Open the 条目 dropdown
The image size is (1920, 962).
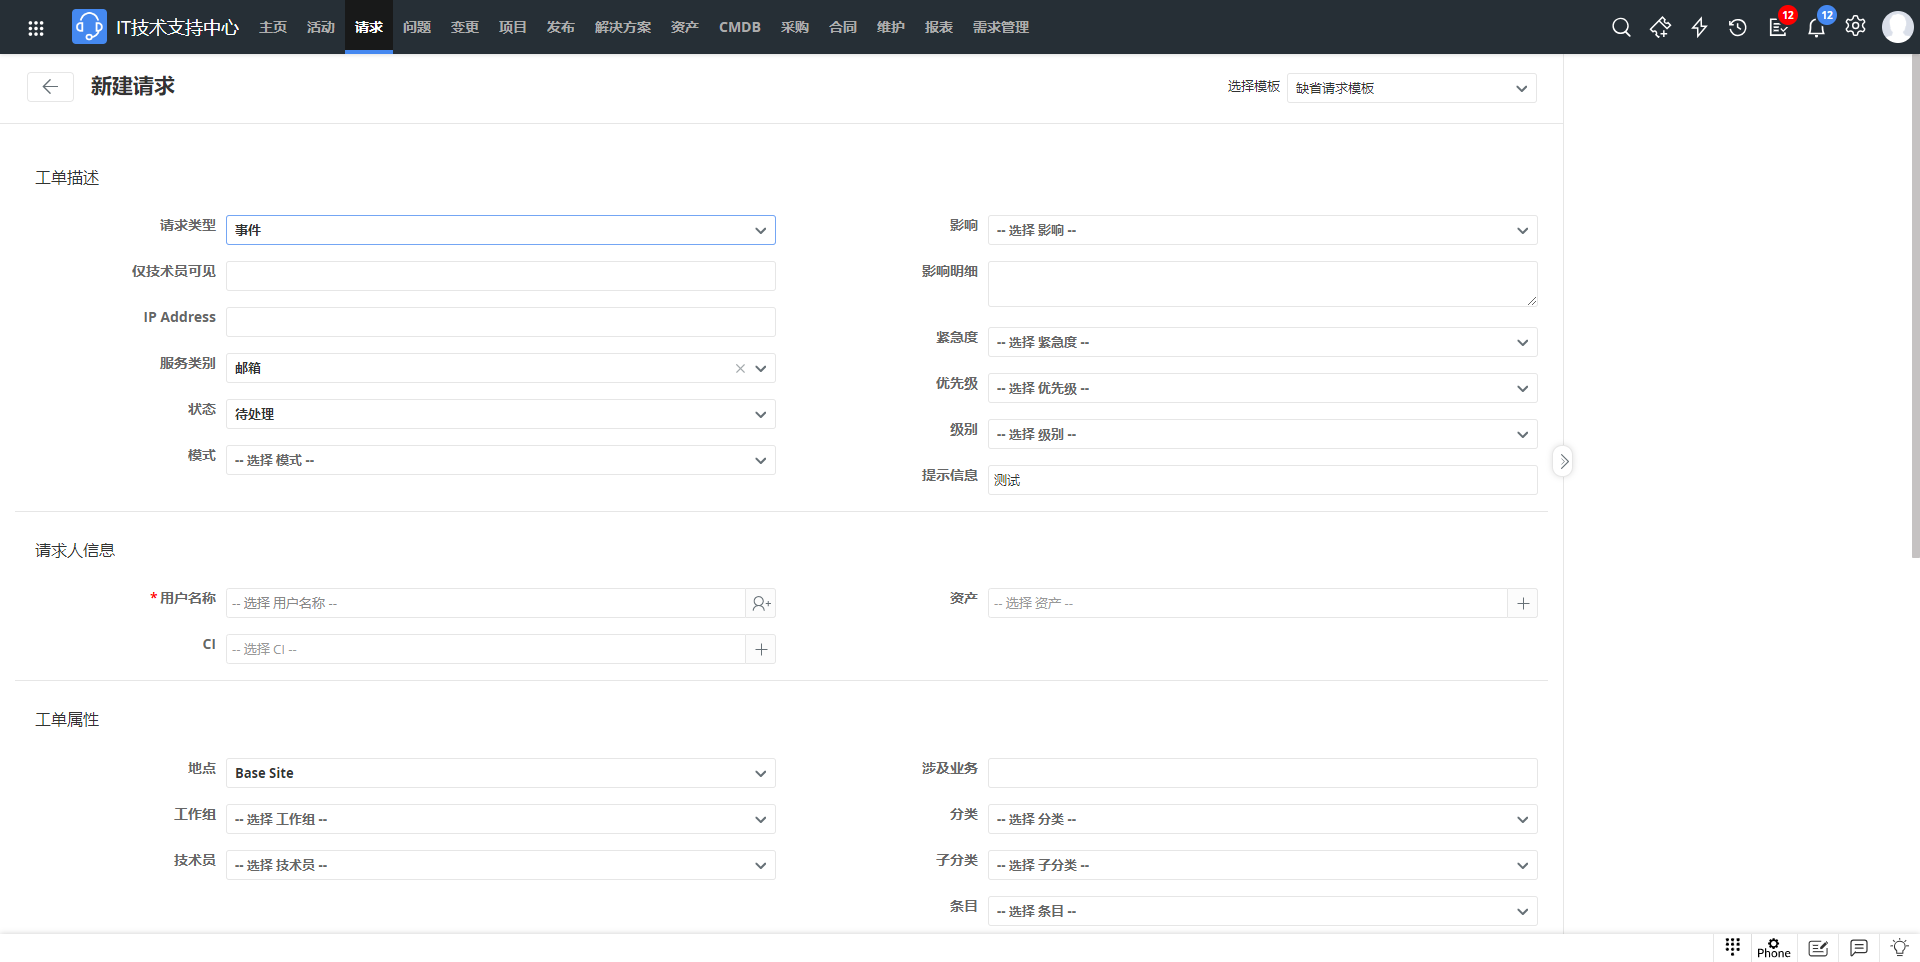pyautogui.click(x=1263, y=911)
